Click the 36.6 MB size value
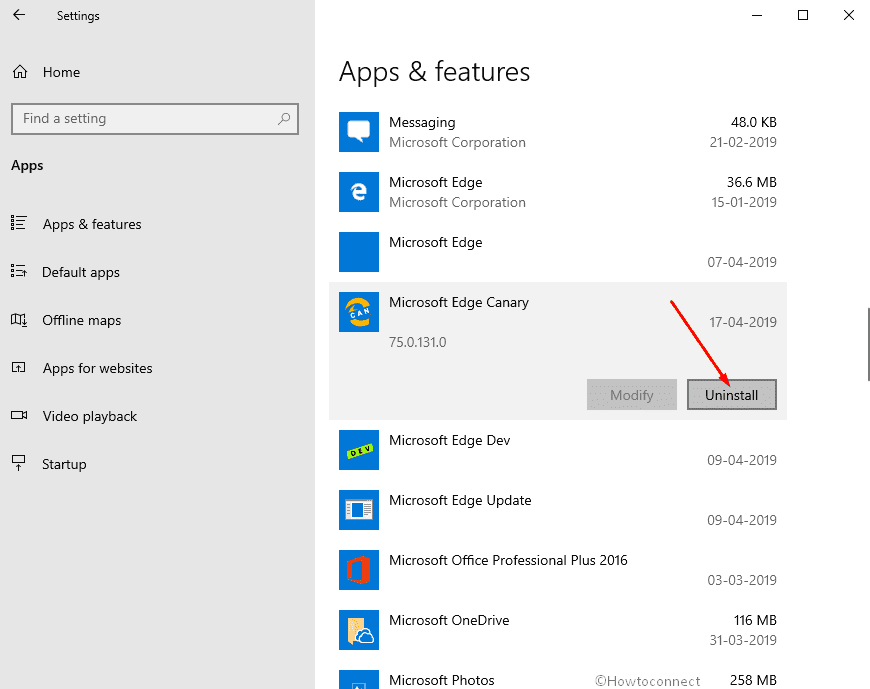Screen dimensions: 870x689 pyautogui.click(x=752, y=182)
